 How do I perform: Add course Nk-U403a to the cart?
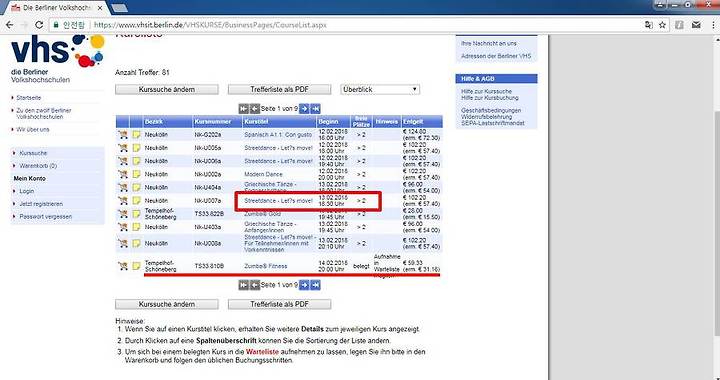point(123,227)
